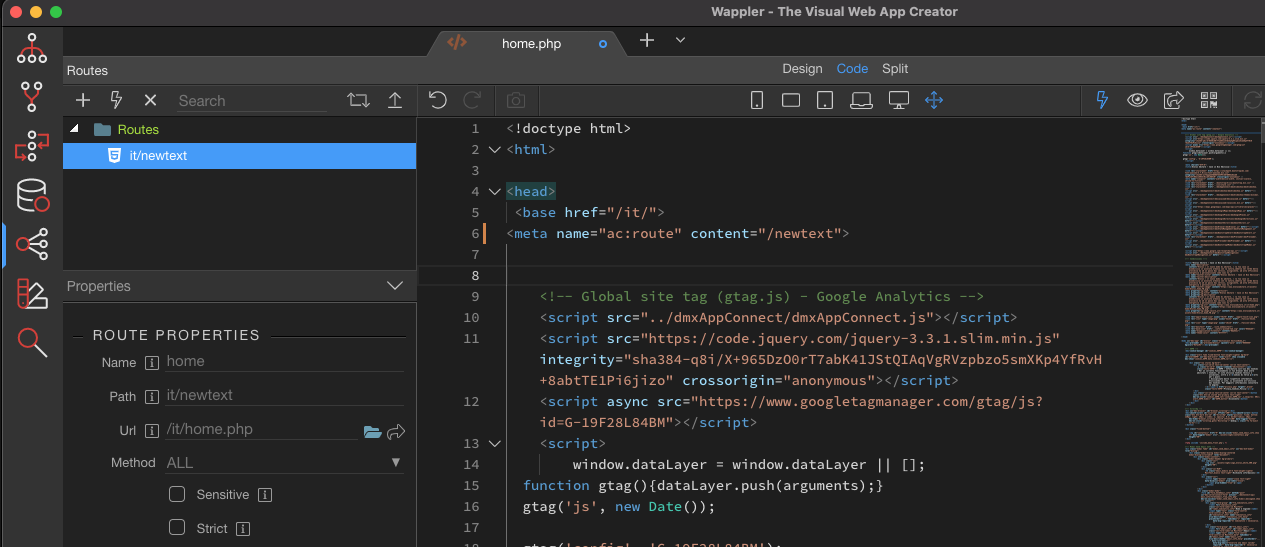Click the Url field showing /it/home.php
The width and height of the screenshot is (1265, 547).
260,430
